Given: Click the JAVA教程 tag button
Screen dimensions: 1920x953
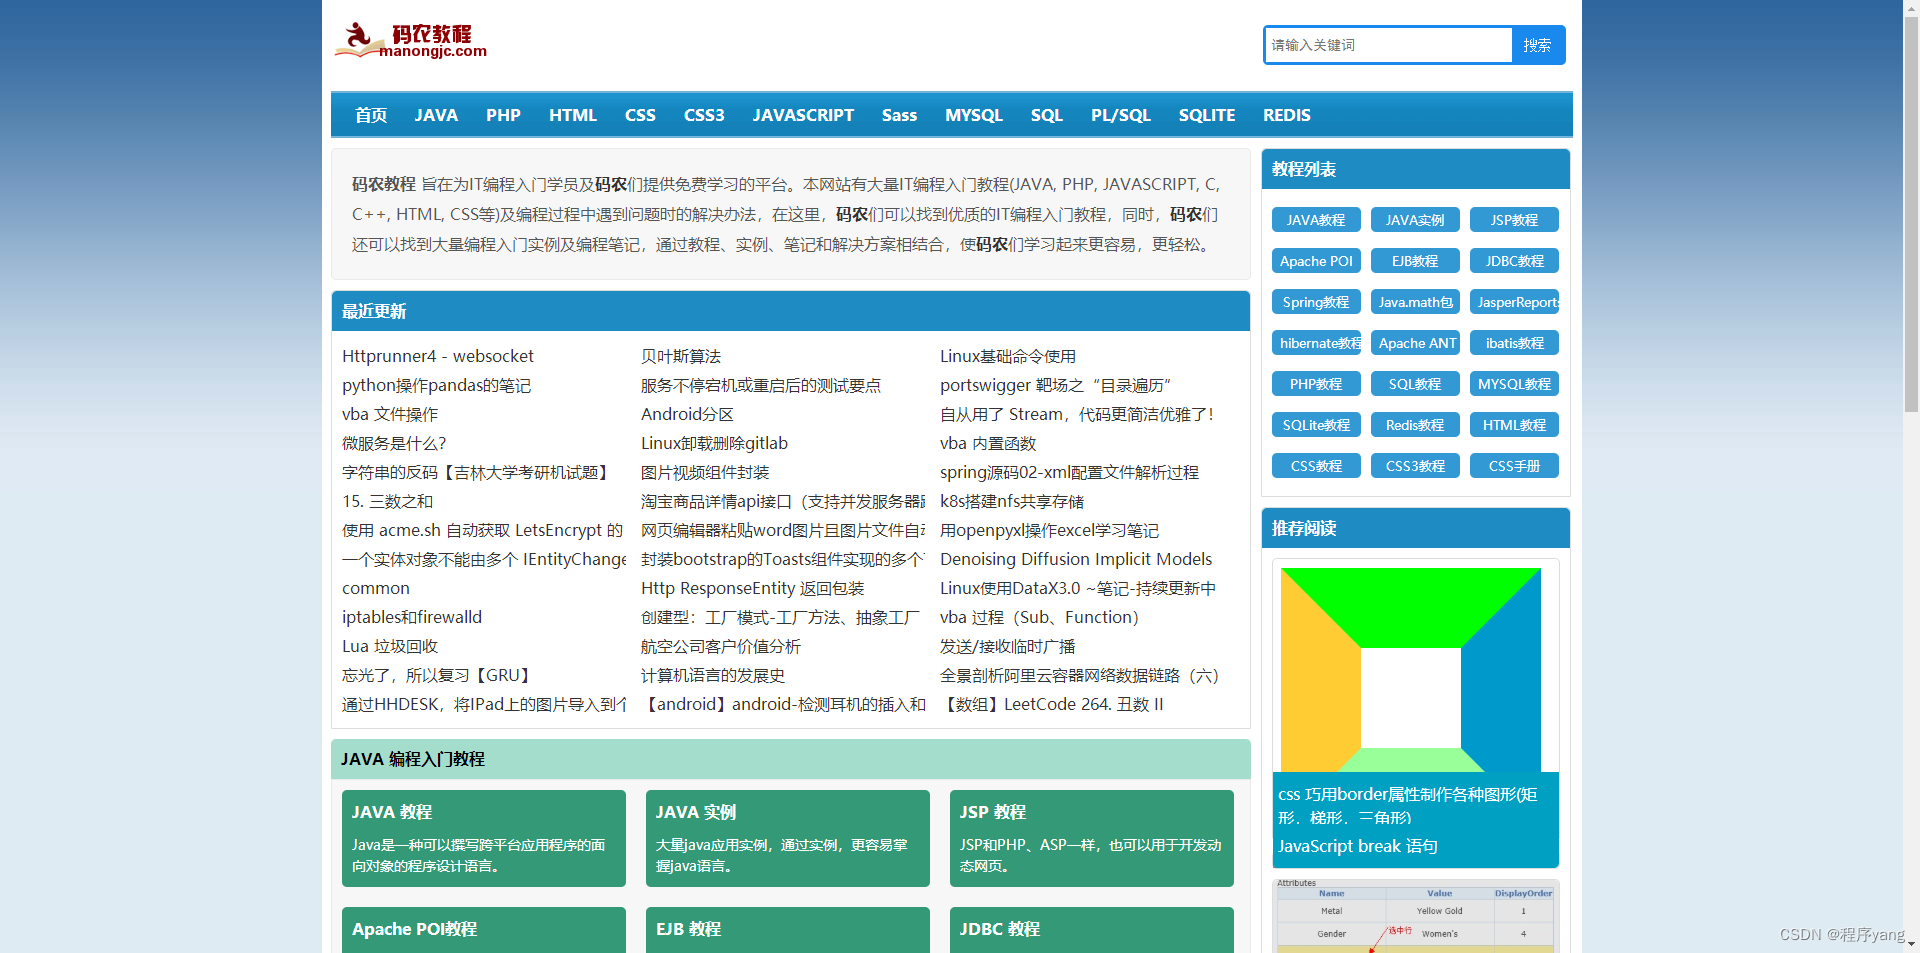Looking at the screenshot, I should point(1316,220).
